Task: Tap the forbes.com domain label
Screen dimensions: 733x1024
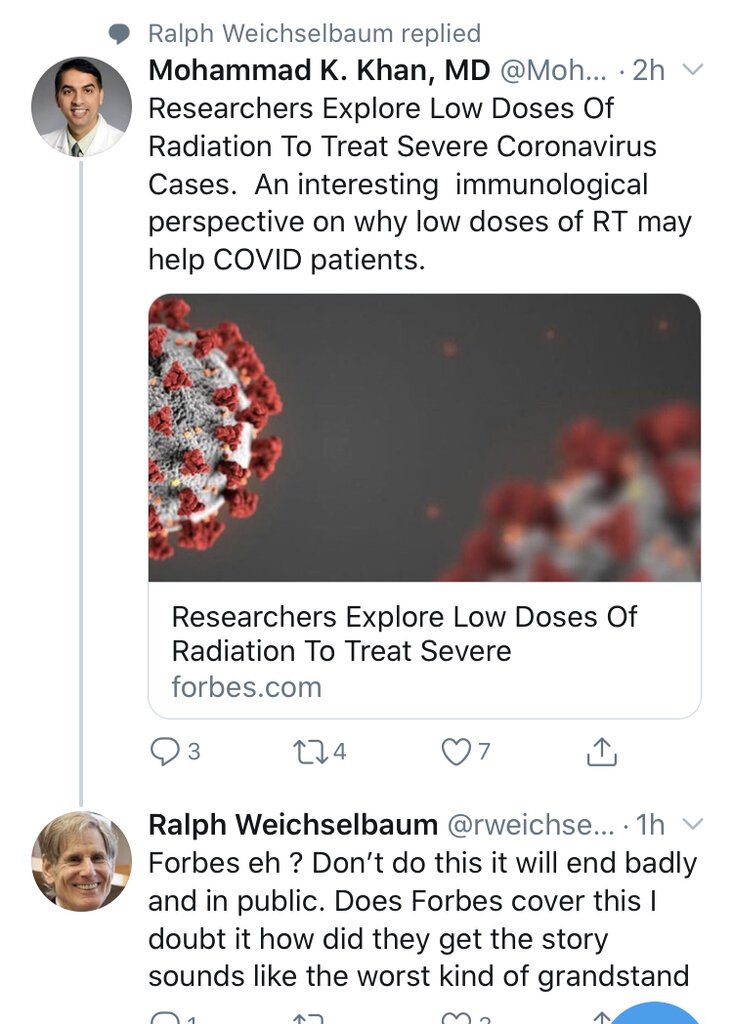Action: pyautogui.click(x=246, y=688)
